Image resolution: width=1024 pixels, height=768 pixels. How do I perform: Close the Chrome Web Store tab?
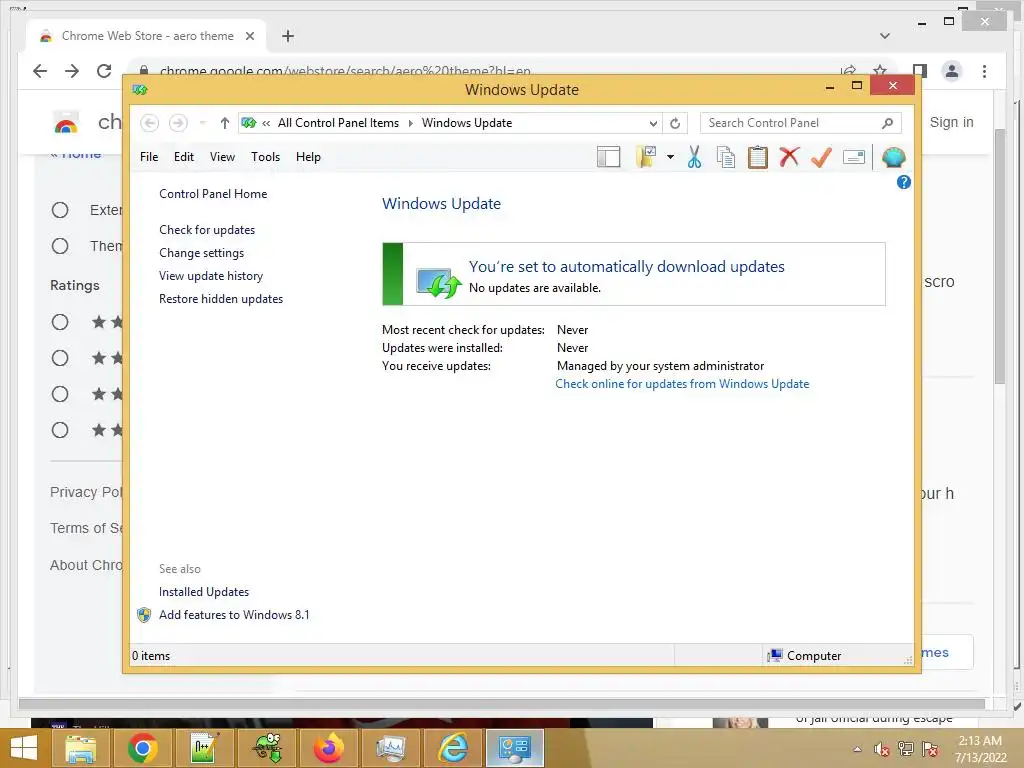click(249, 36)
